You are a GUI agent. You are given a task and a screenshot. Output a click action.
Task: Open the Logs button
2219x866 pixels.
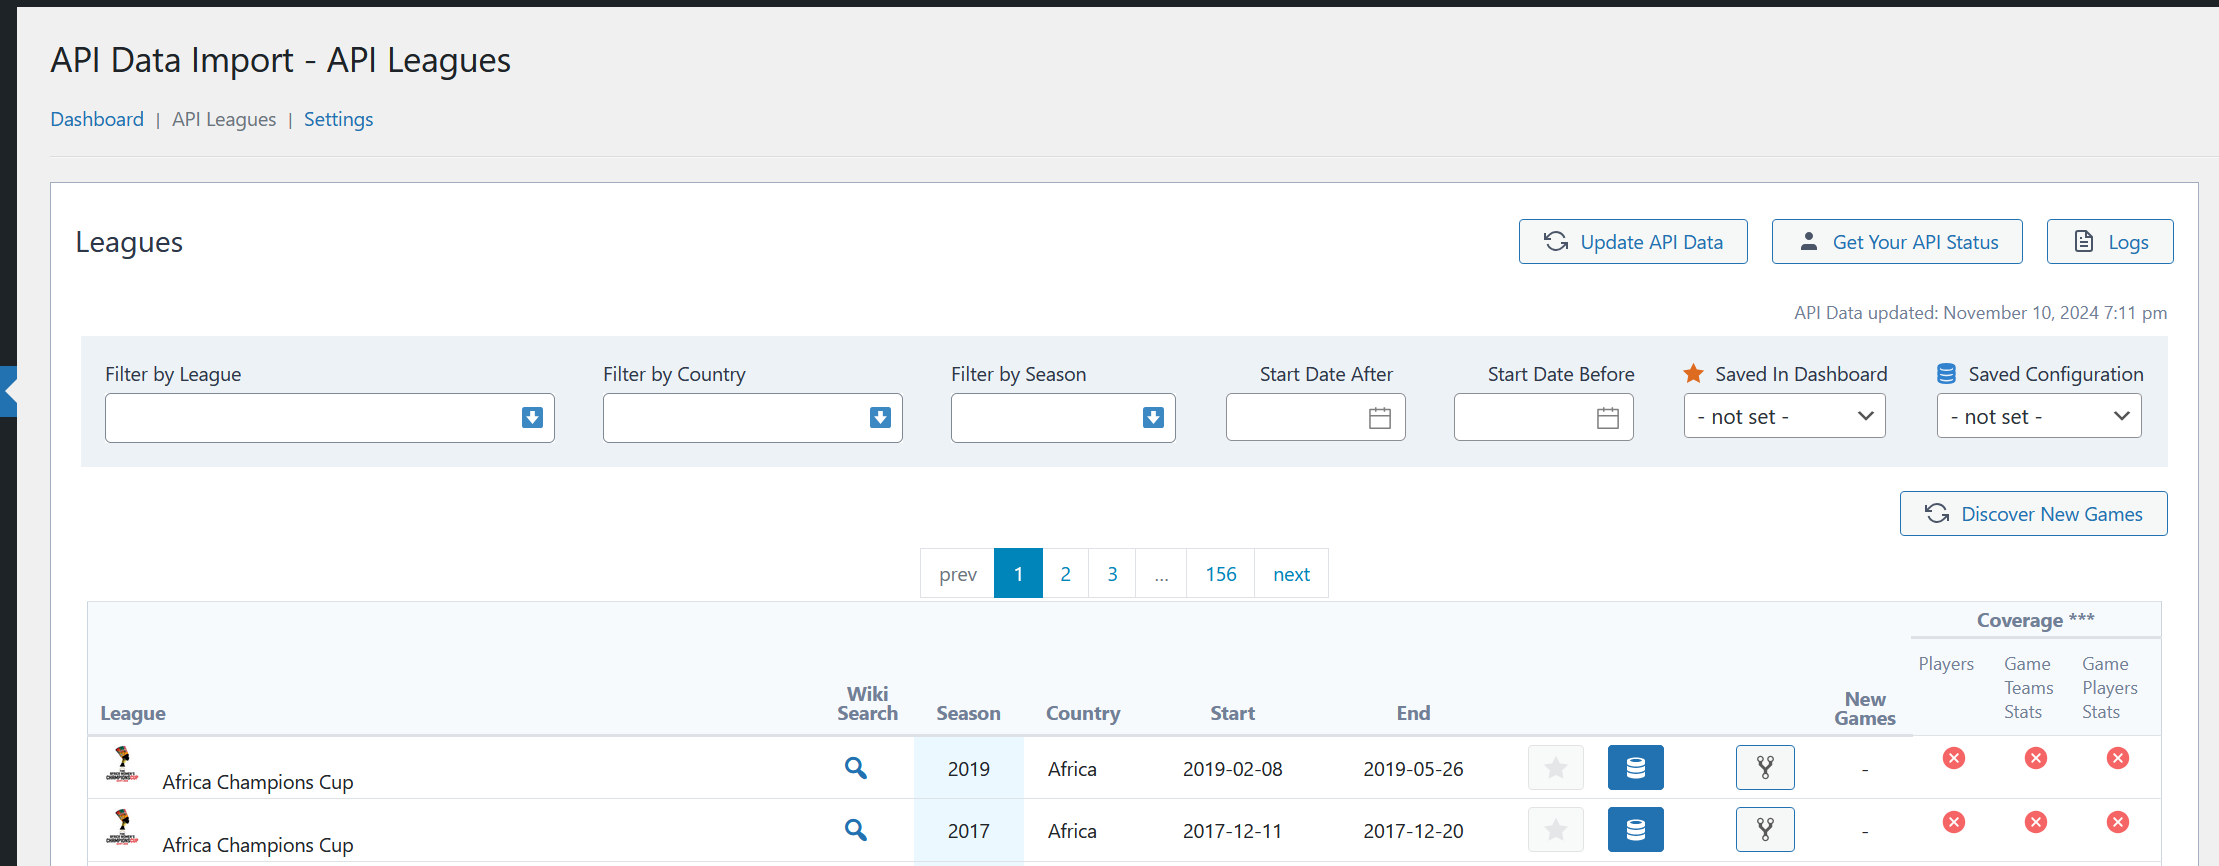coord(2110,242)
